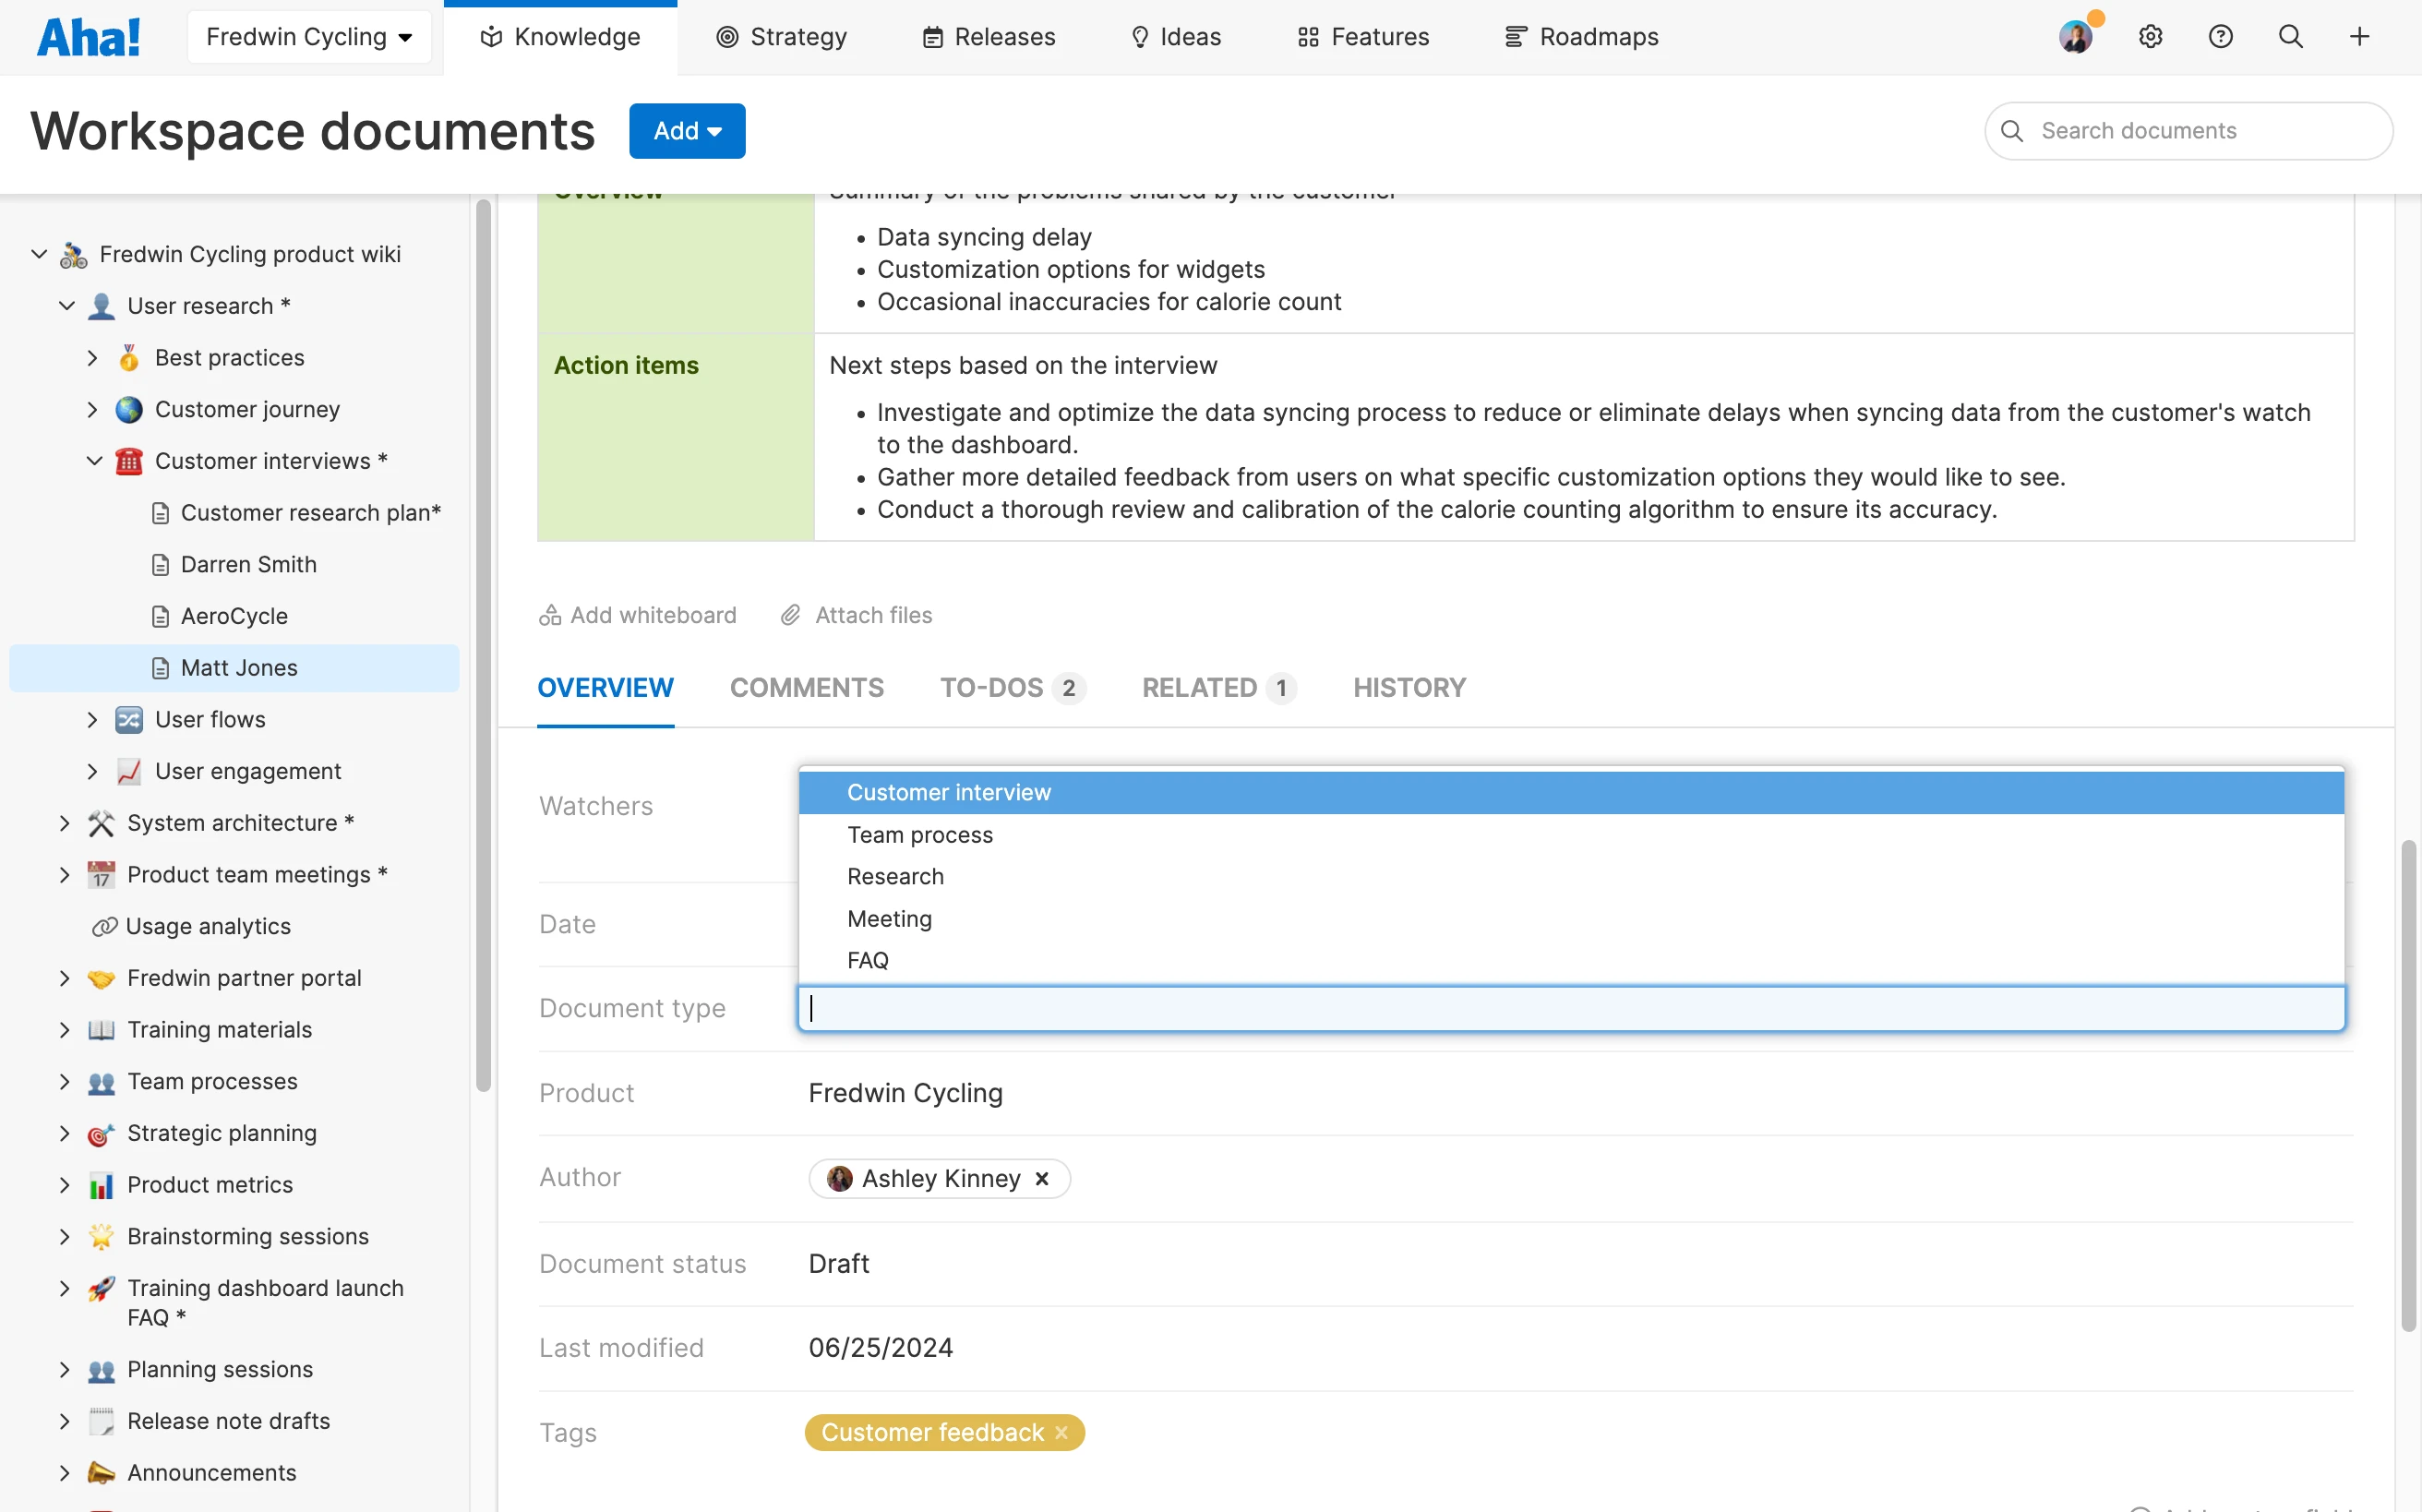Open the Add dropdown button
Viewport: 2422px width, 1512px height.
coord(687,131)
